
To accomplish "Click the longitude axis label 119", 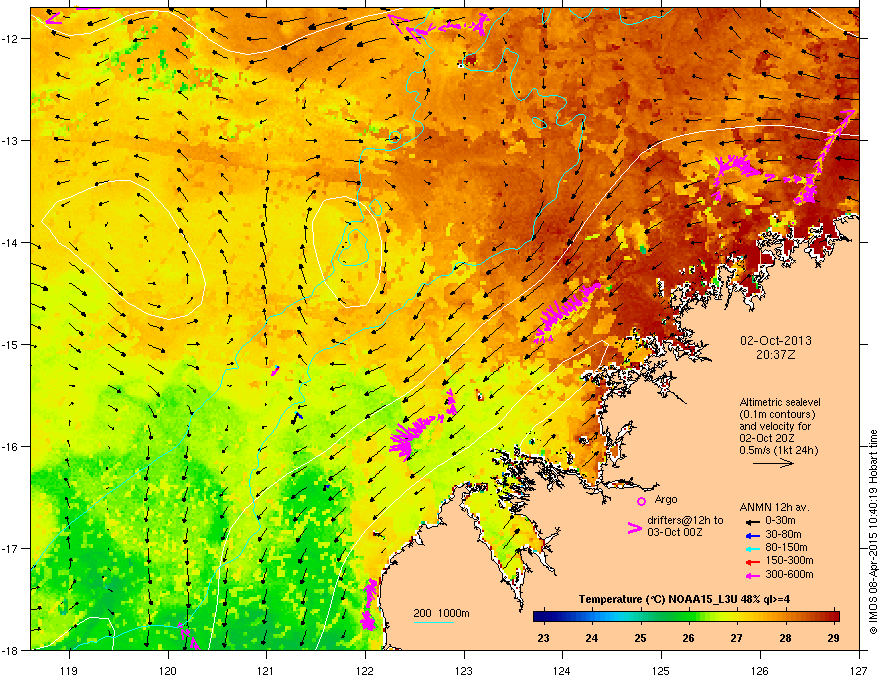I will 69,670.
